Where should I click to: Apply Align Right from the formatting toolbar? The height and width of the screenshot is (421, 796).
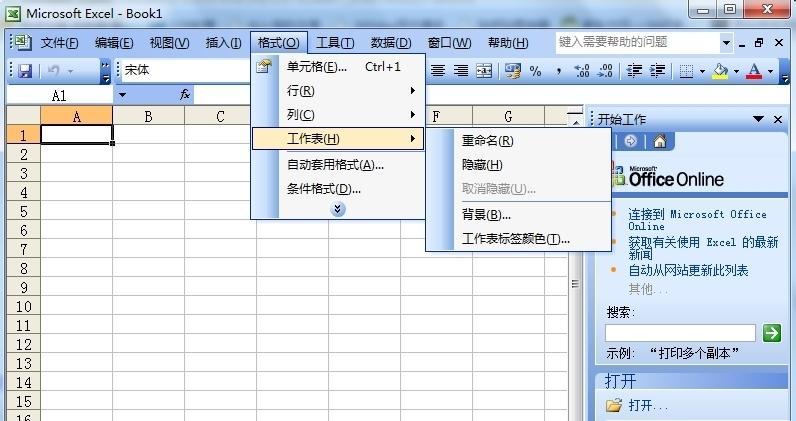point(460,71)
